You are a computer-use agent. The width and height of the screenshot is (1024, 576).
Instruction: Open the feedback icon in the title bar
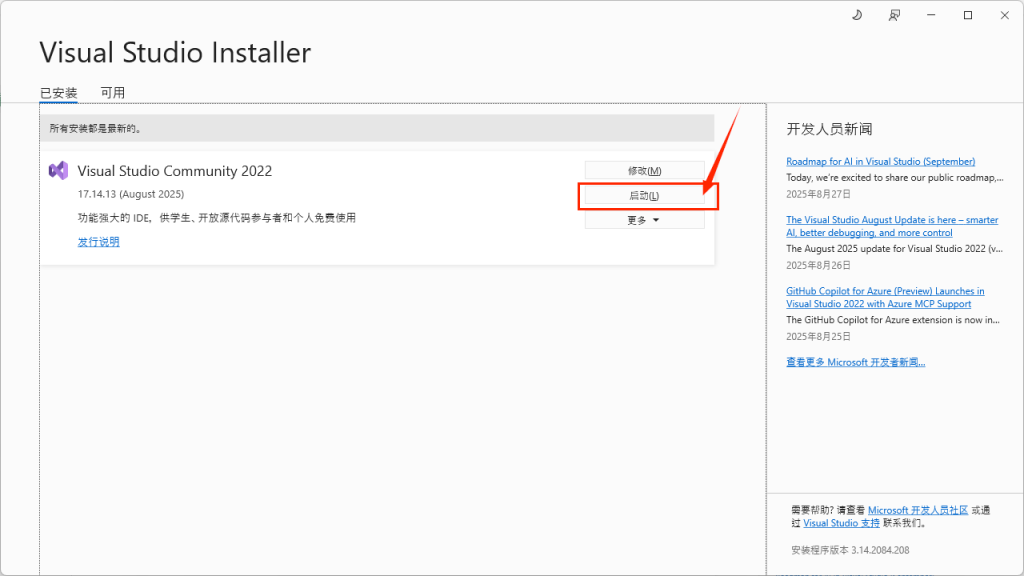coord(894,15)
